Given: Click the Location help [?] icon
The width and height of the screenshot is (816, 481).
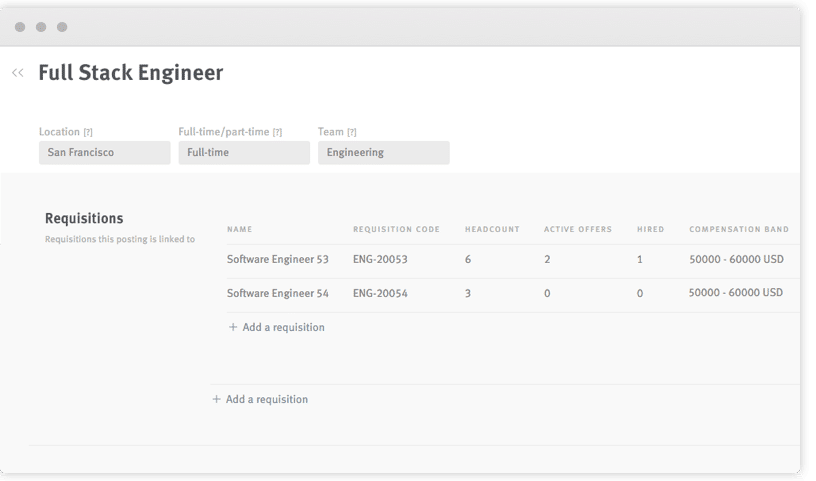Looking at the screenshot, I should [88, 132].
